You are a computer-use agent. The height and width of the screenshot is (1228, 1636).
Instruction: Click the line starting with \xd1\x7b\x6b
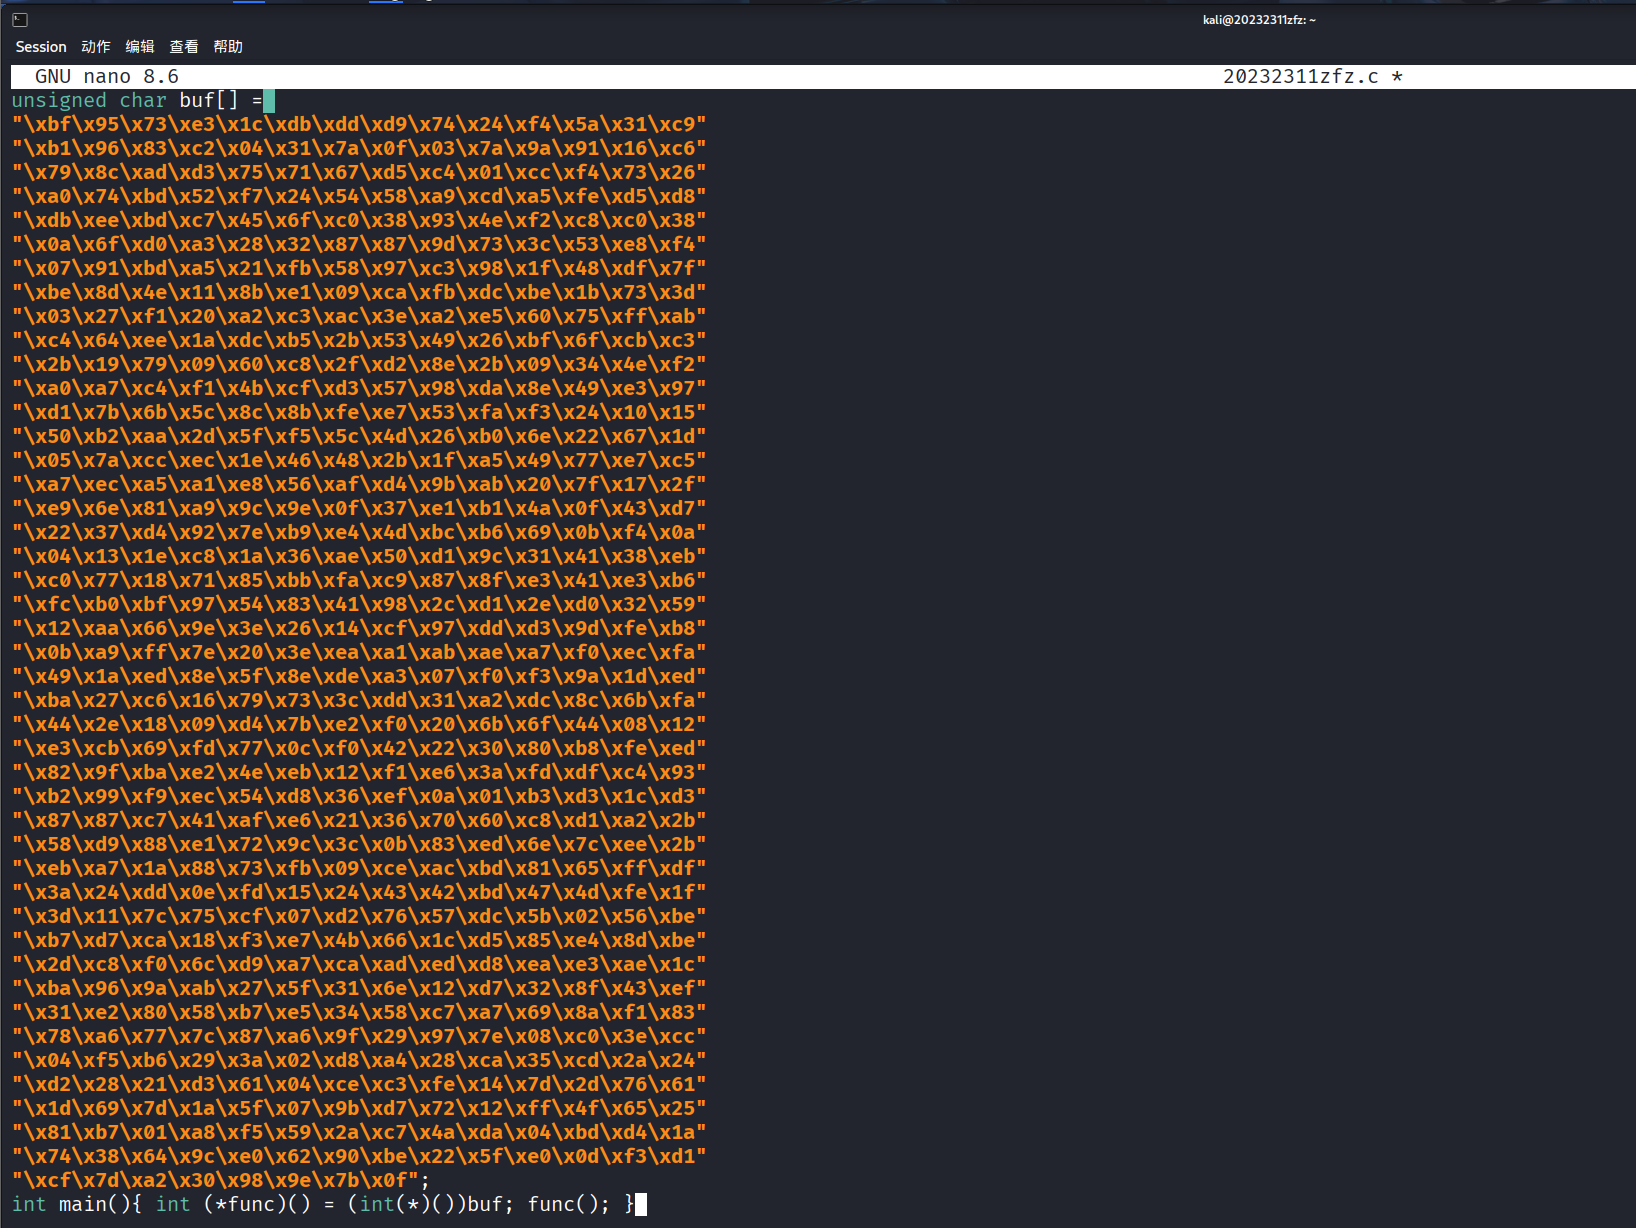tap(359, 413)
